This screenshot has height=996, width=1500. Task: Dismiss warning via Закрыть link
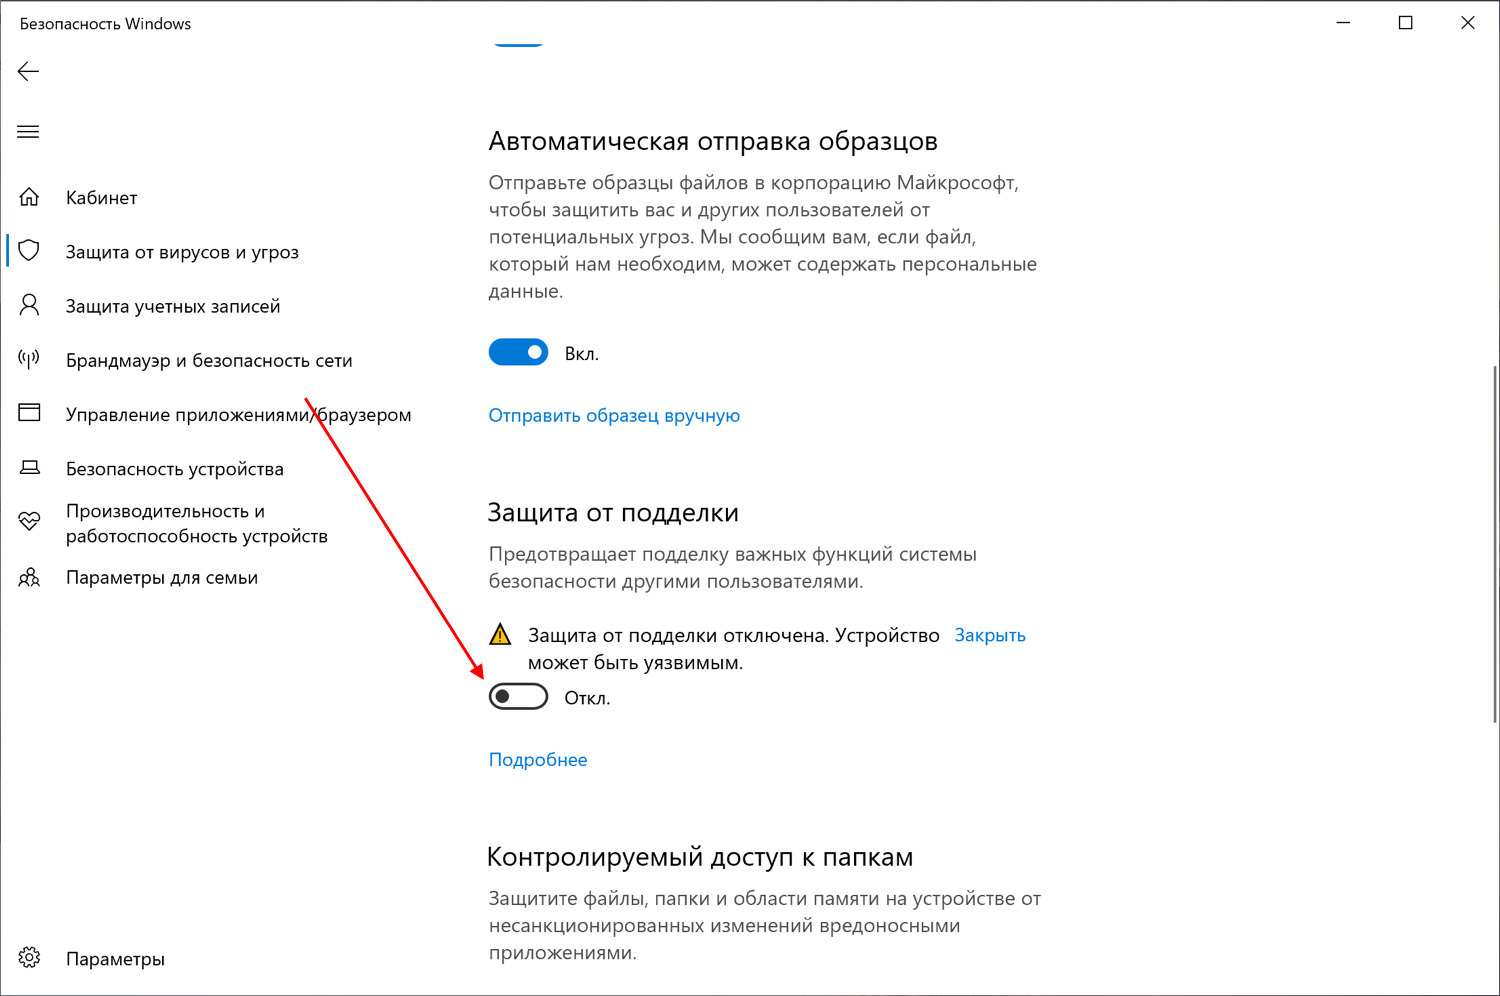pyautogui.click(x=990, y=635)
